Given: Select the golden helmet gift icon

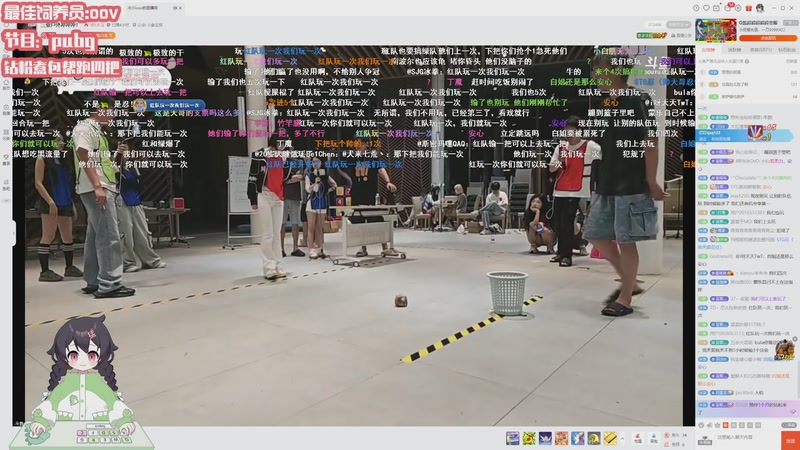Looking at the screenshot, I should [594, 438].
